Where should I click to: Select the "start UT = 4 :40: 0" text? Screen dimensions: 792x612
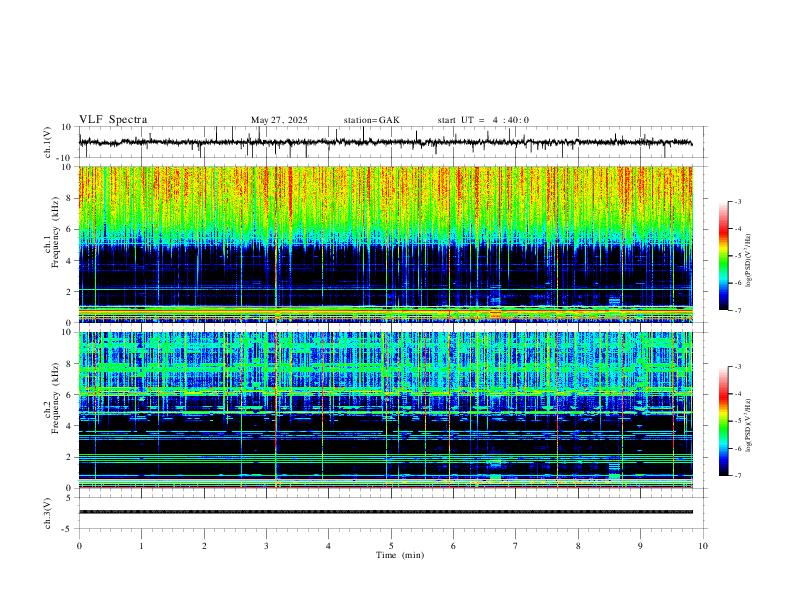pyautogui.click(x=483, y=120)
